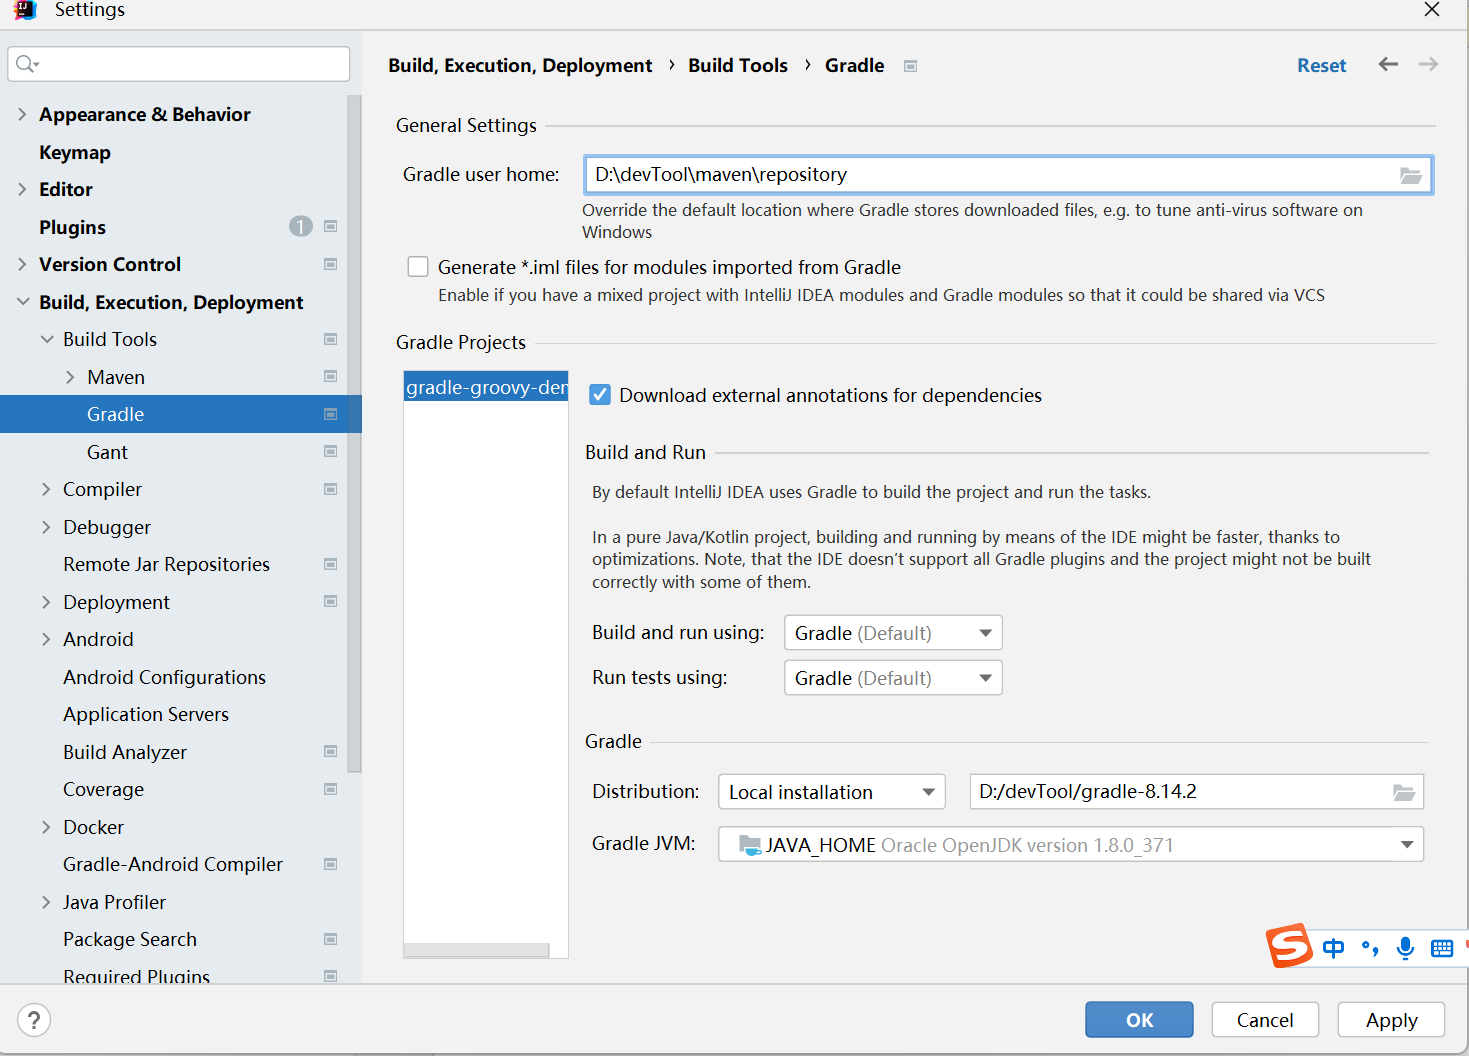Viewport: 1469px width, 1056px height.
Task: Open the Sogou soft keyboard icon
Action: point(1442,949)
